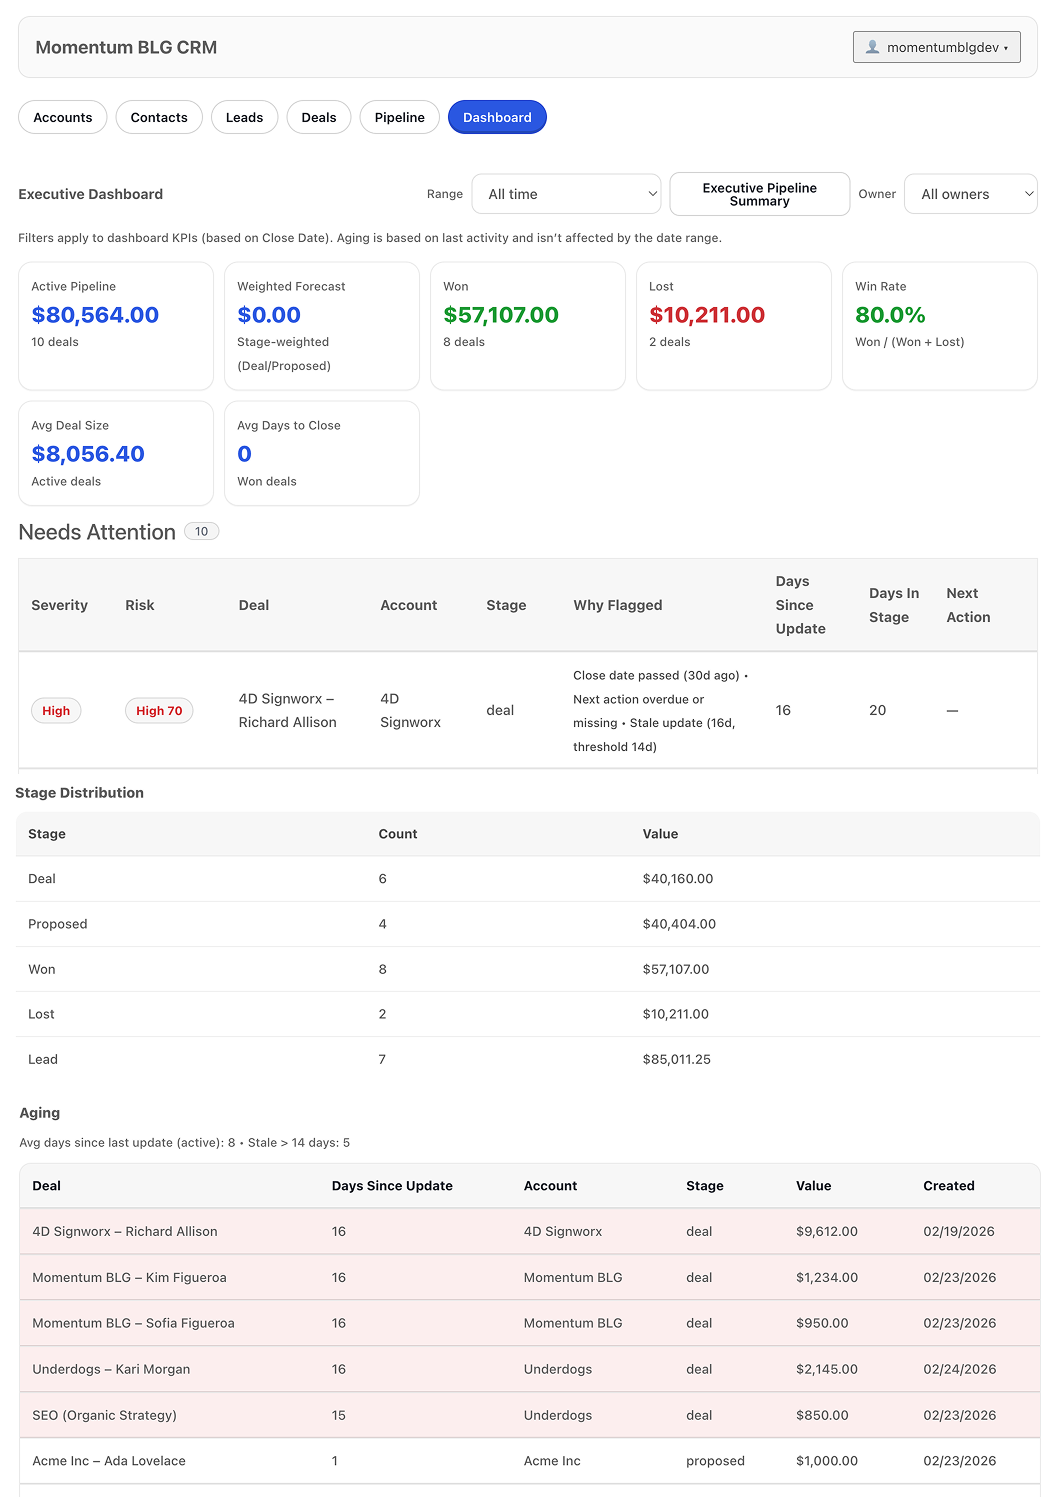Click the Needs Attention count badge
This screenshot has height=1497, width=1058.
(x=201, y=532)
